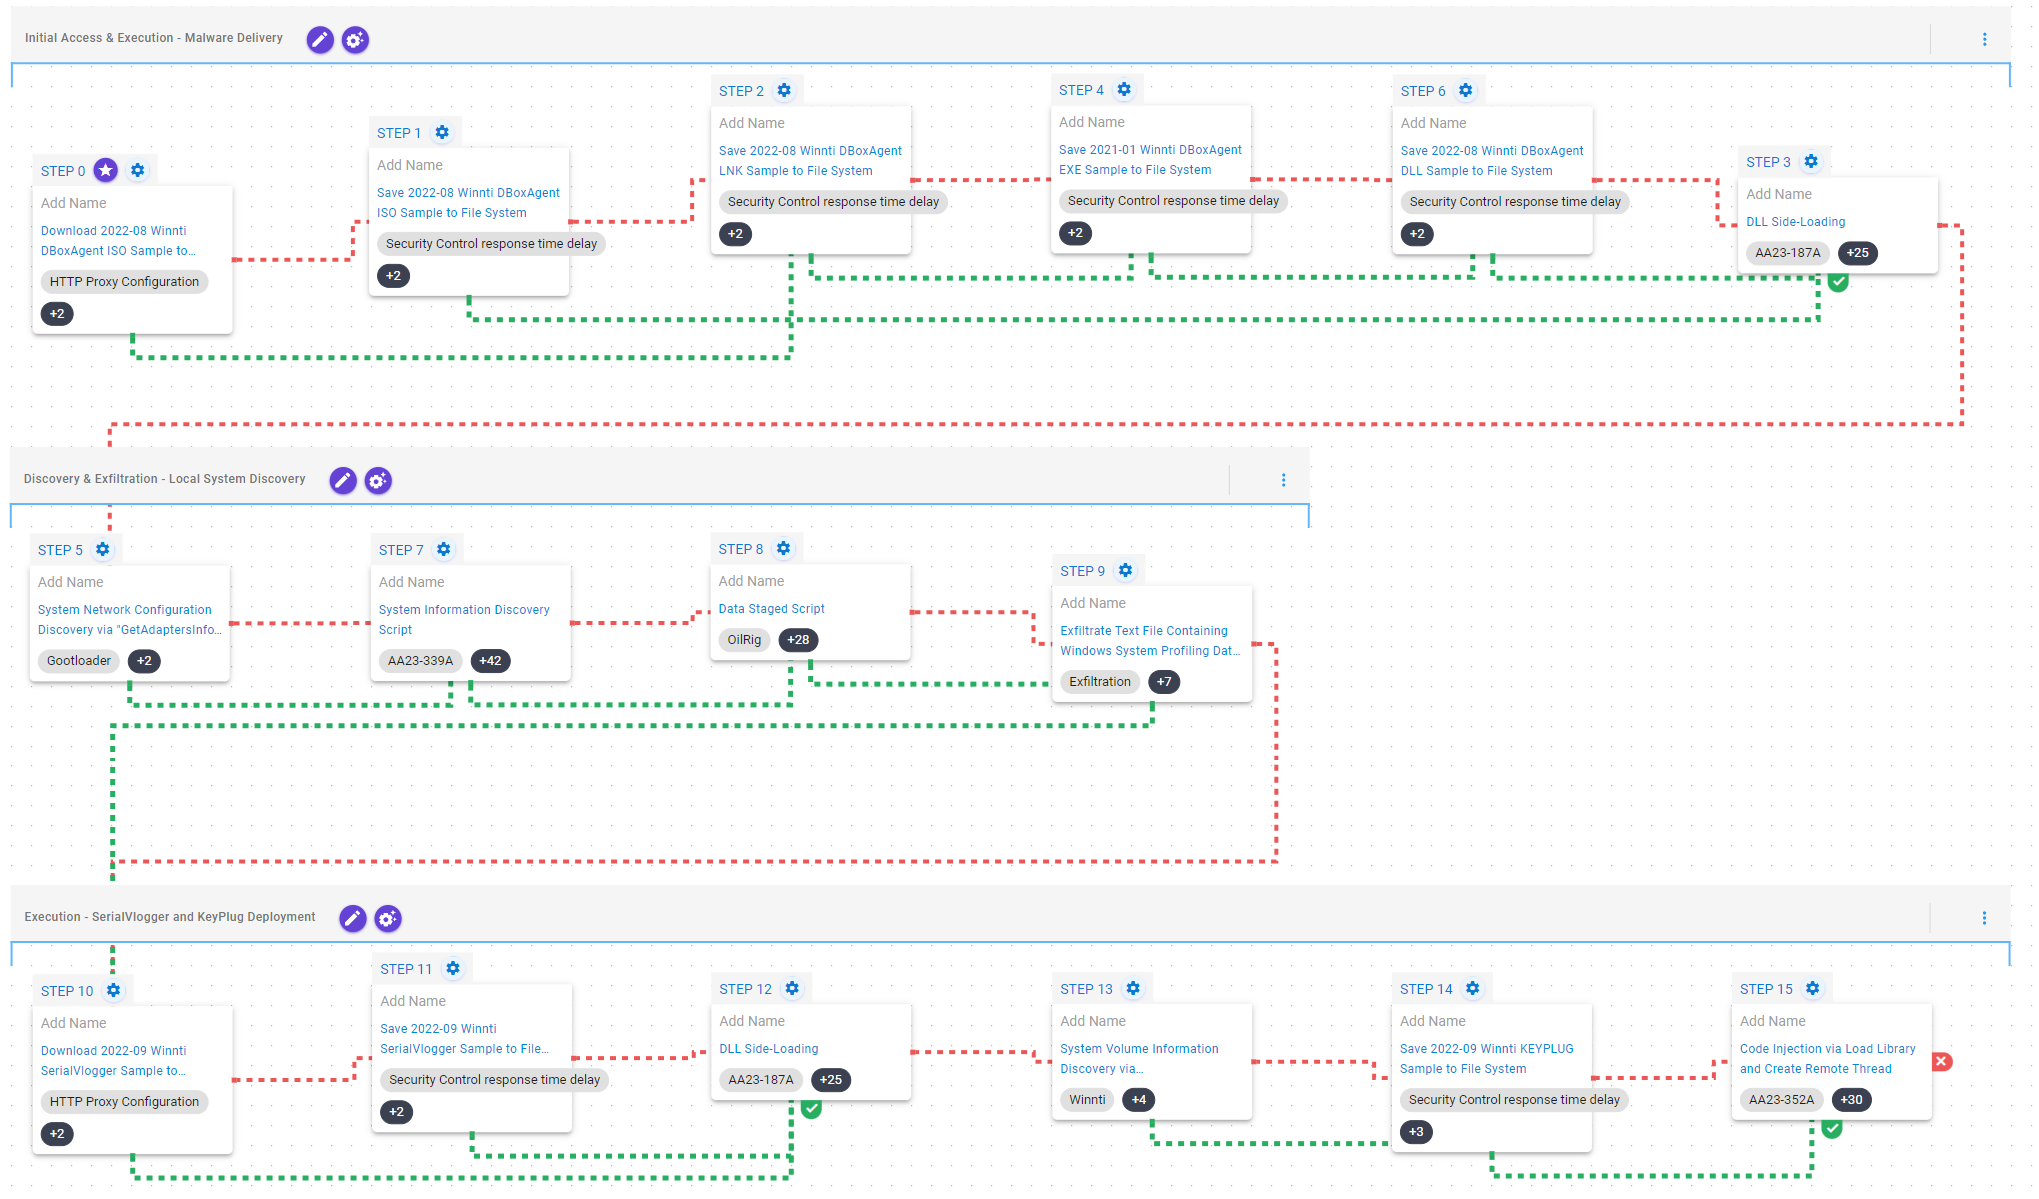Click the green checkmark under STEP 12
This screenshot has width=2039, height=1199.
[x=811, y=1108]
